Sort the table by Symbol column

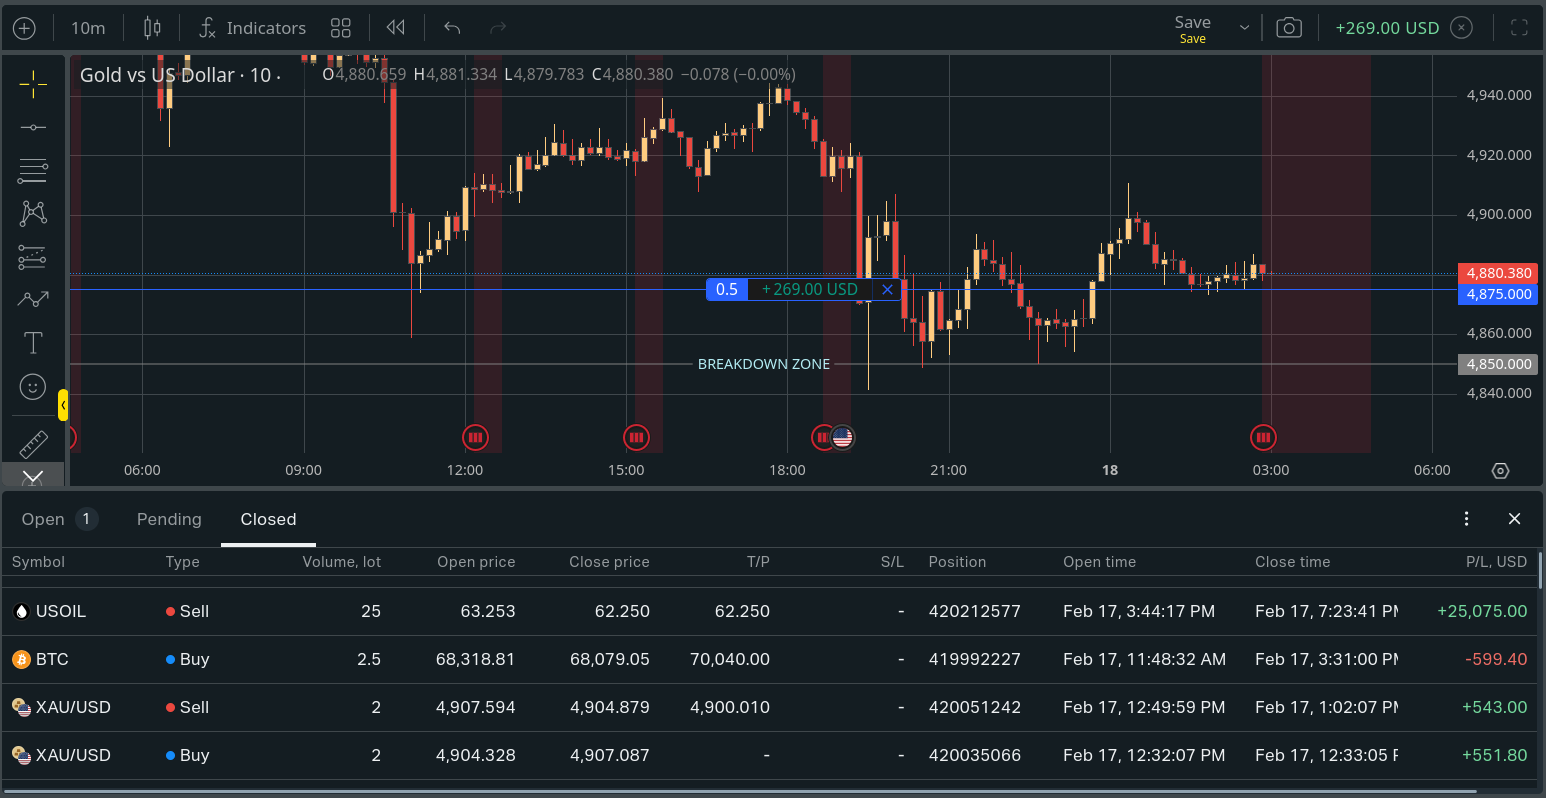pos(38,562)
